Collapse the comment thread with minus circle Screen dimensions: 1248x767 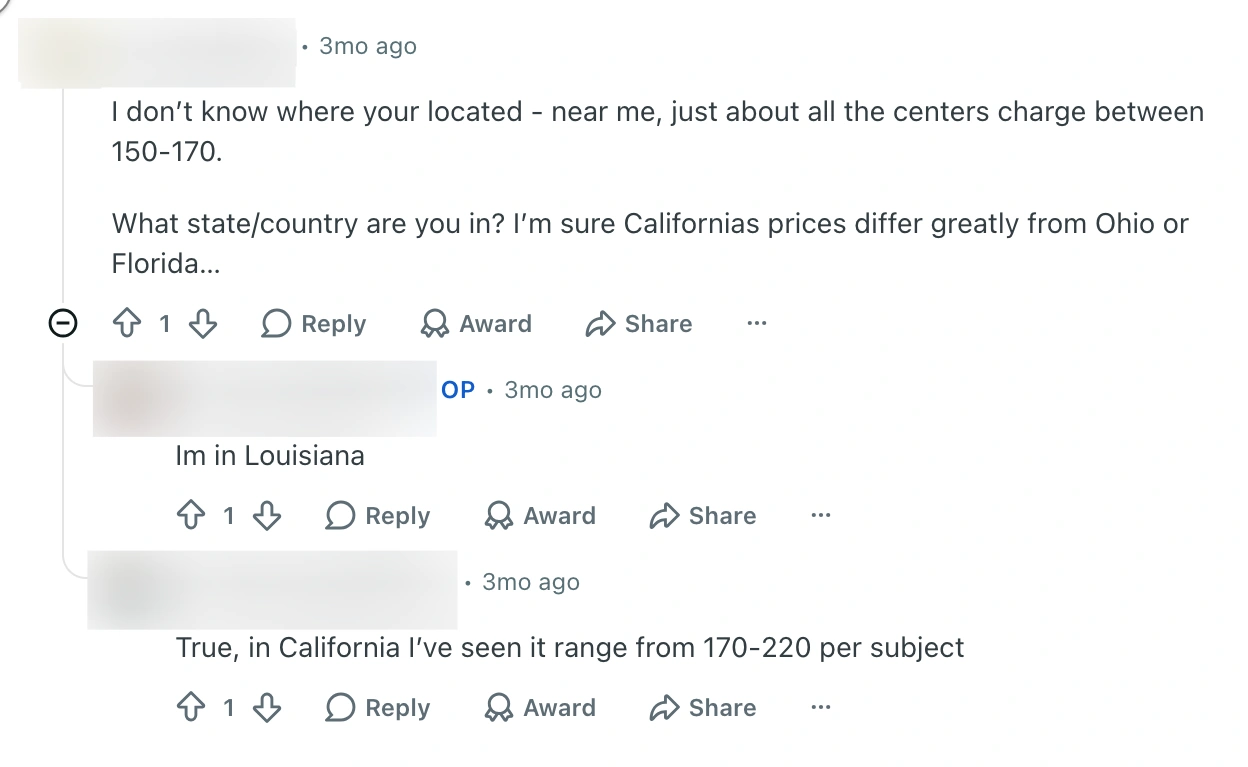[63, 323]
